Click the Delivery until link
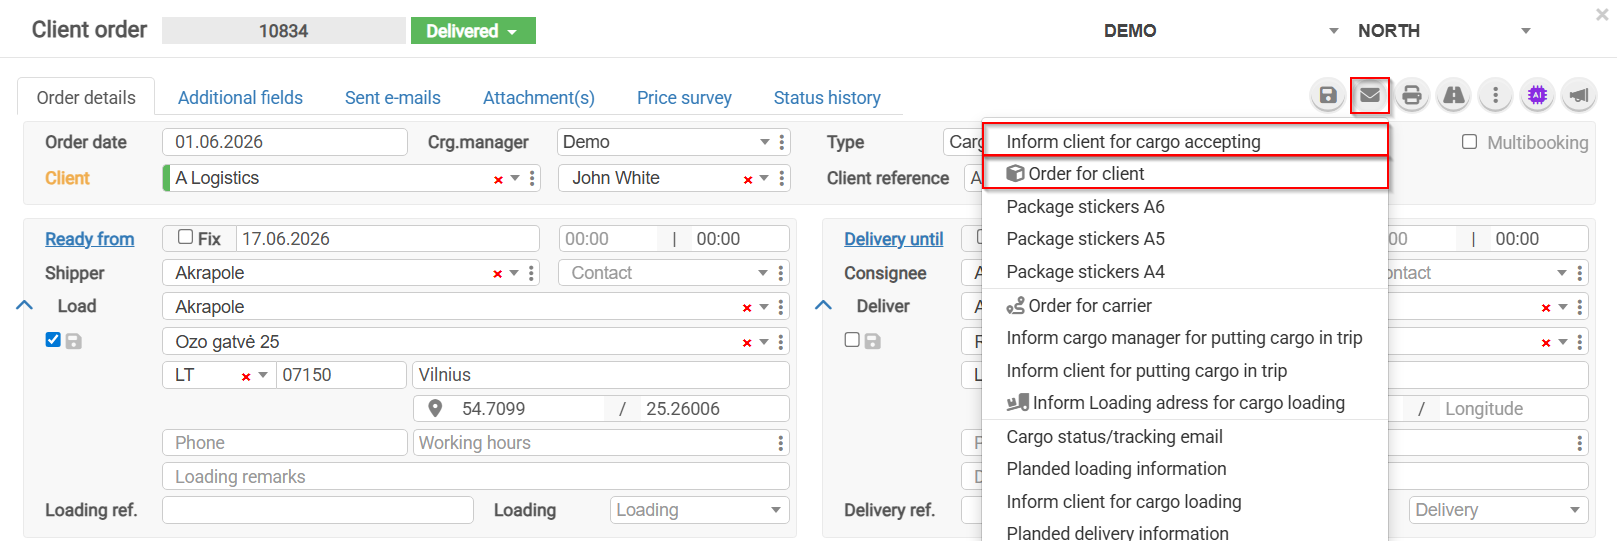Image resolution: width=1617 pixels, height=541 pixels. [893, 239]
